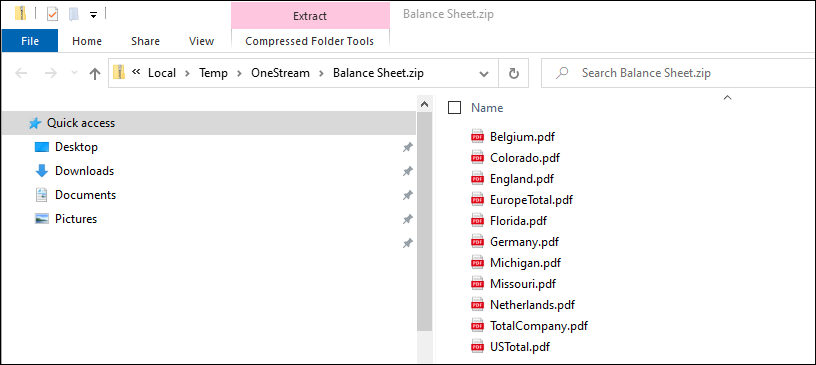The width and height of the screenshot is (816, 365).
Task: Toggle the select all checkbox
Action: [x=454, y=108]
